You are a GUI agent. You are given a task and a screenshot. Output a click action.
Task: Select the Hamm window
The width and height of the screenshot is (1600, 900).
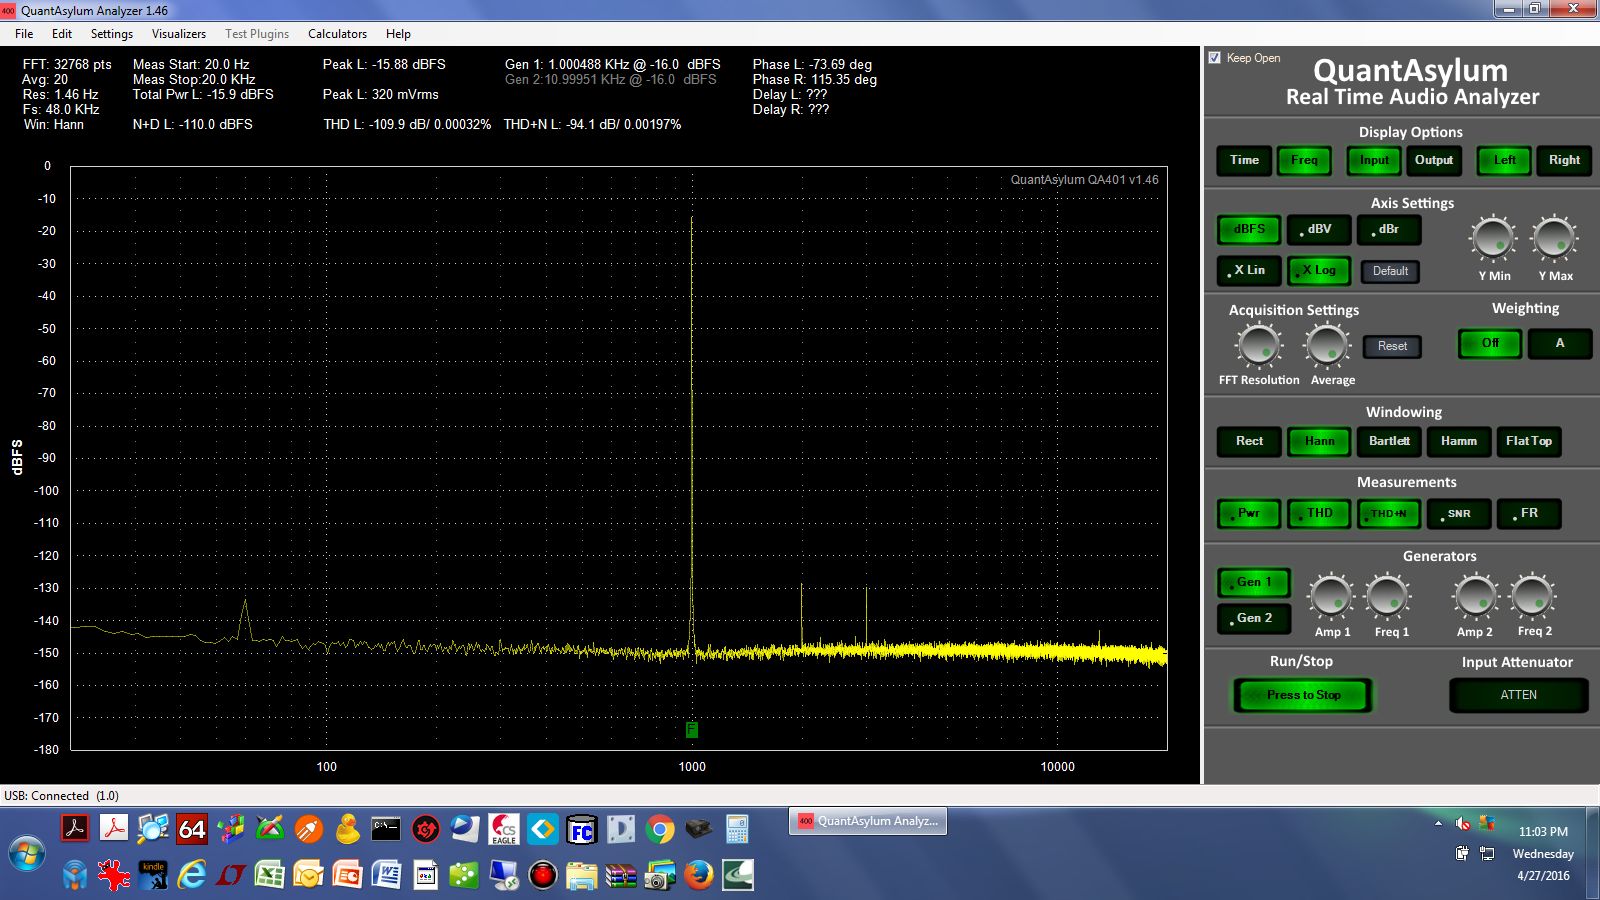[1458, 441]
